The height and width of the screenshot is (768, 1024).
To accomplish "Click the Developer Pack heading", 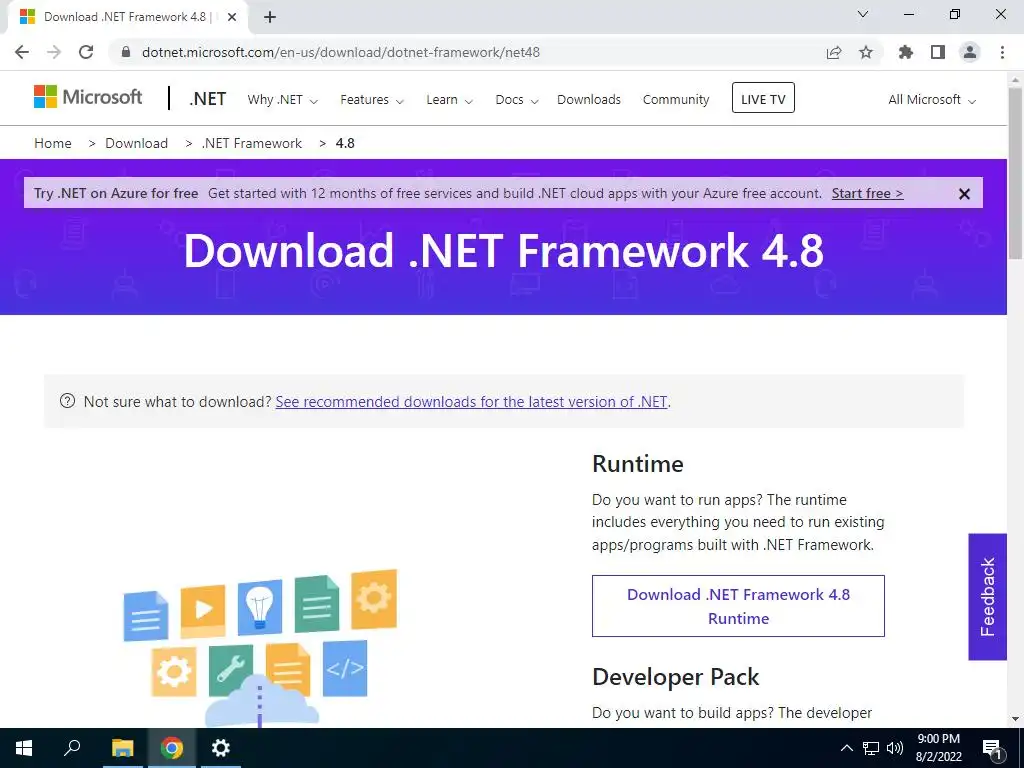I will coord(675,677).
